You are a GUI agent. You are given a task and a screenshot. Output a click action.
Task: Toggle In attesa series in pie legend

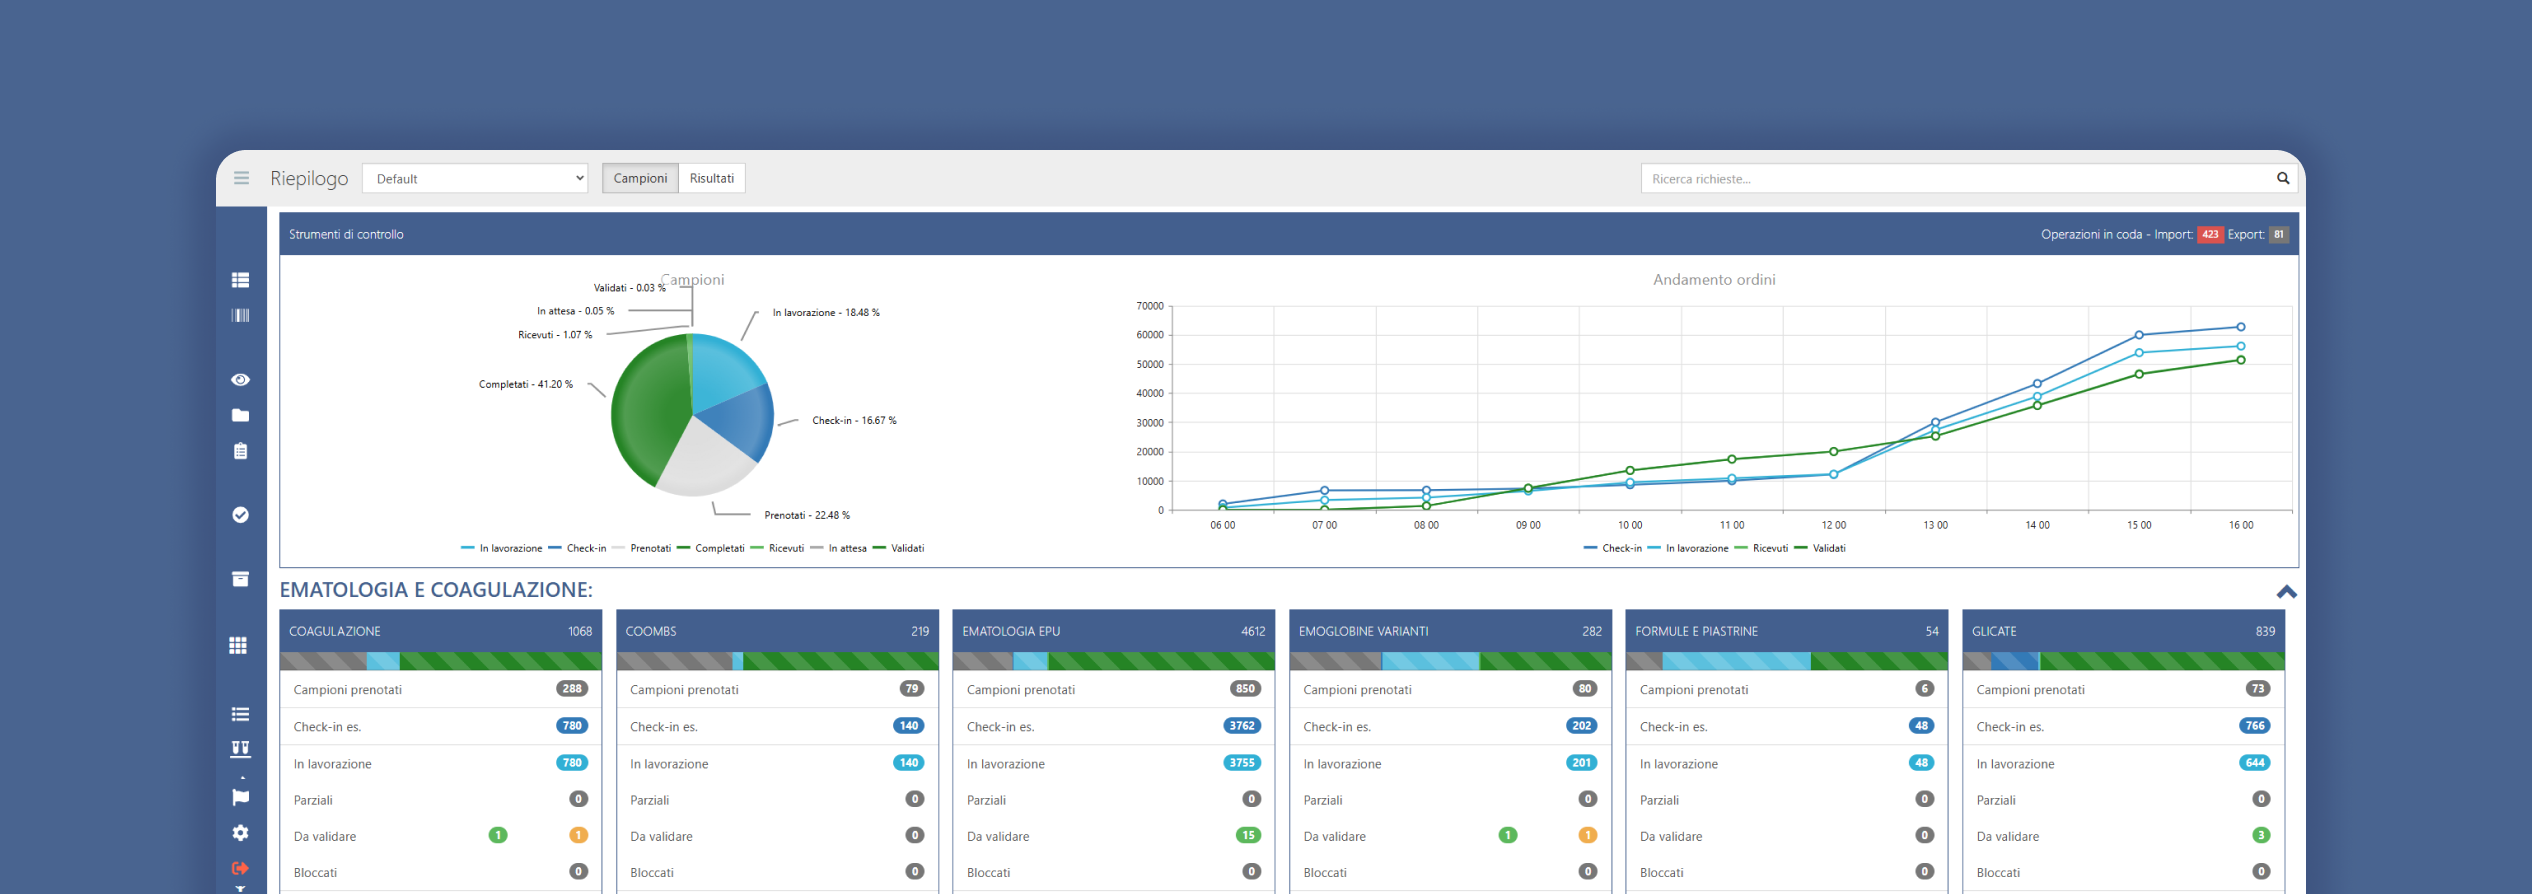(838, 548)
